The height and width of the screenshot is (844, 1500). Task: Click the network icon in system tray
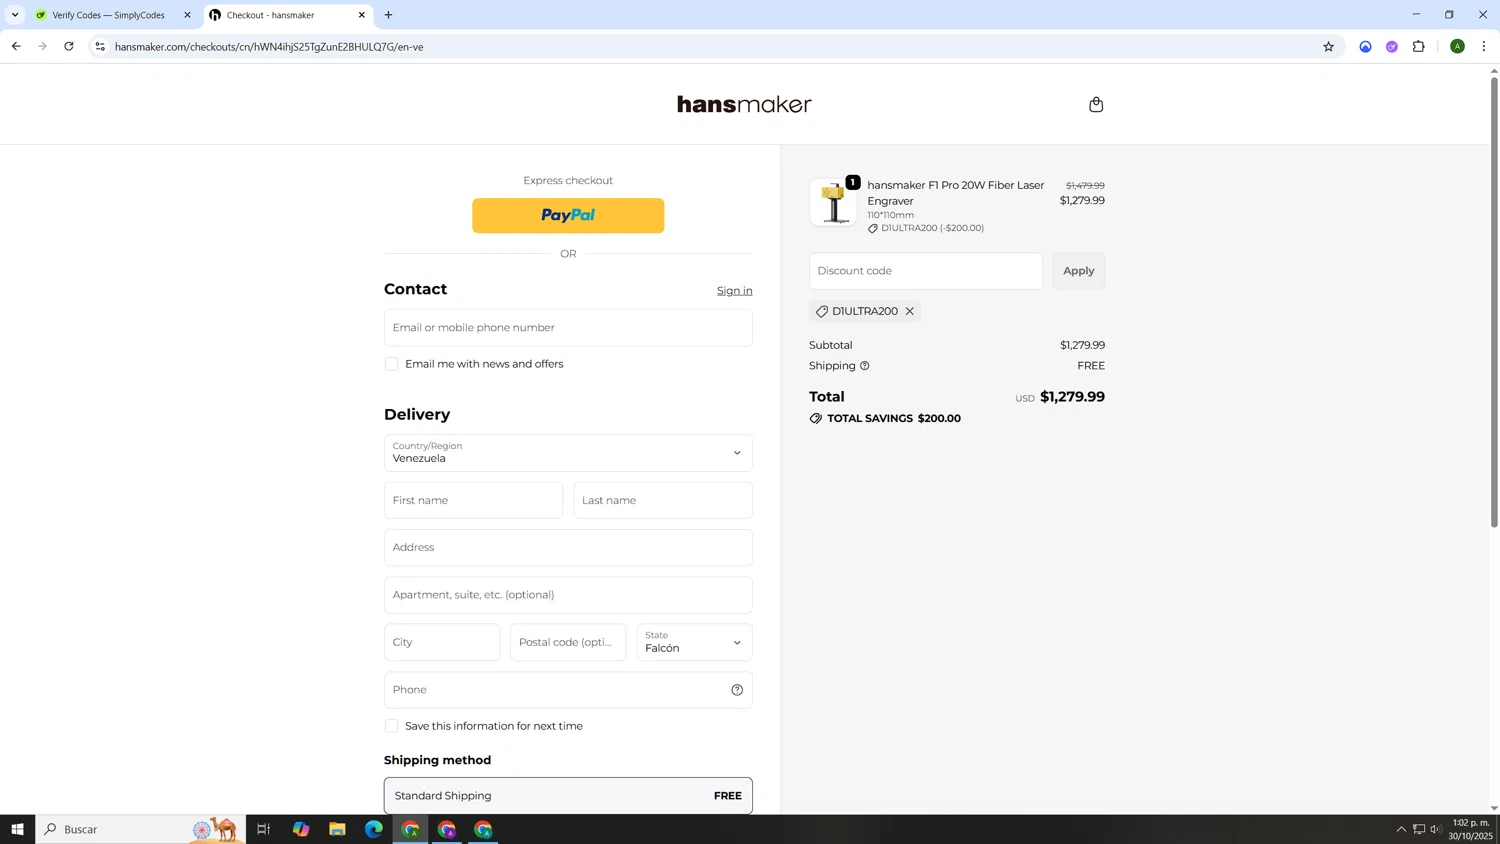tap(1419, 829)
